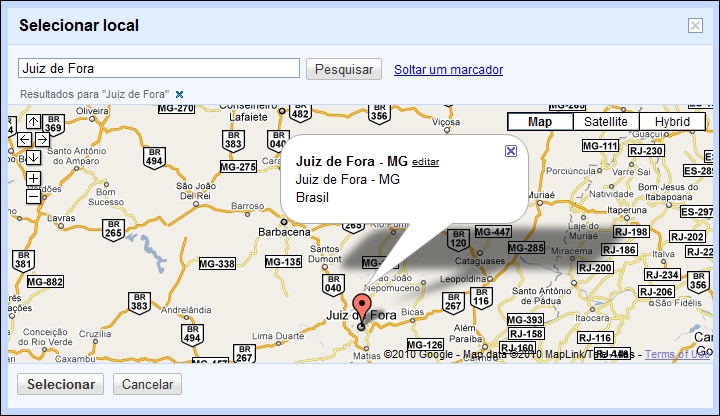
Task: Switch to Map view
Action: click(540, 122)
